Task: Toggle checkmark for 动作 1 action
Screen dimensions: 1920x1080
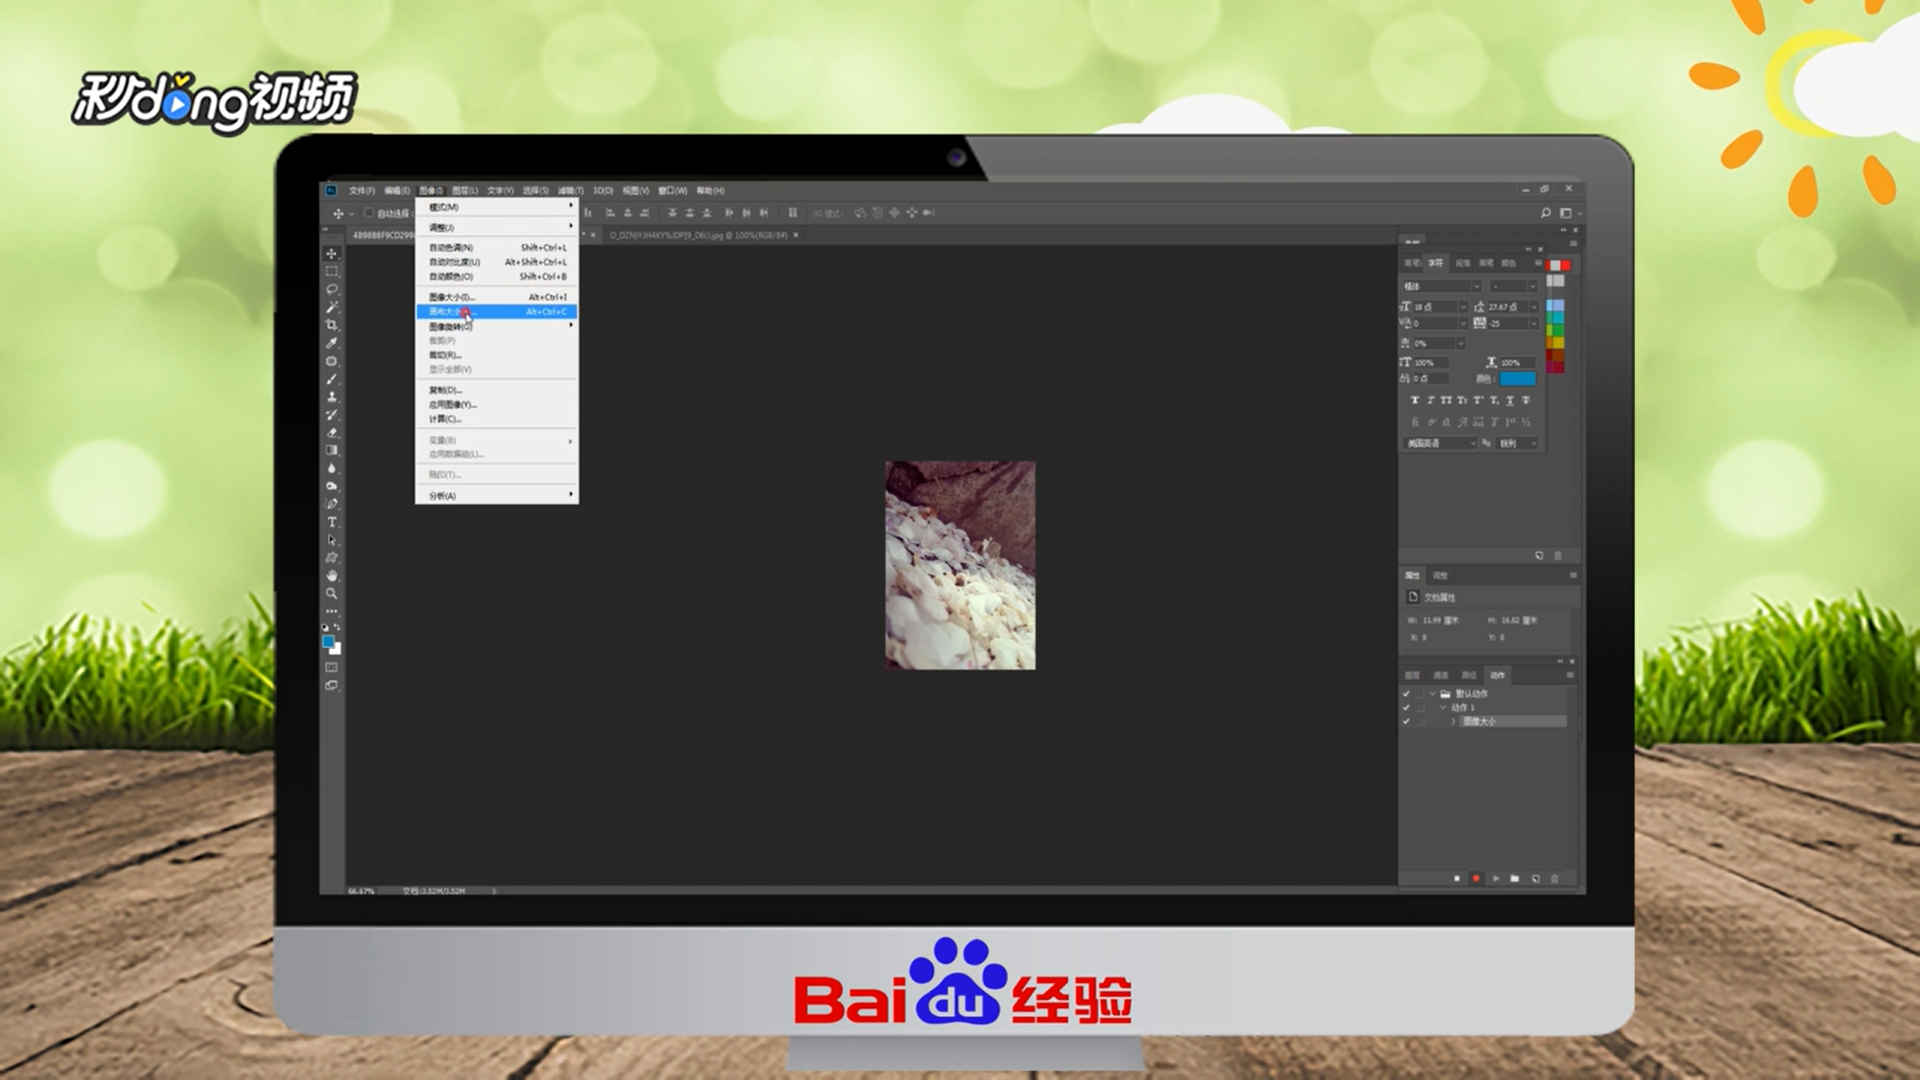Action: [x=1406, y=707]
